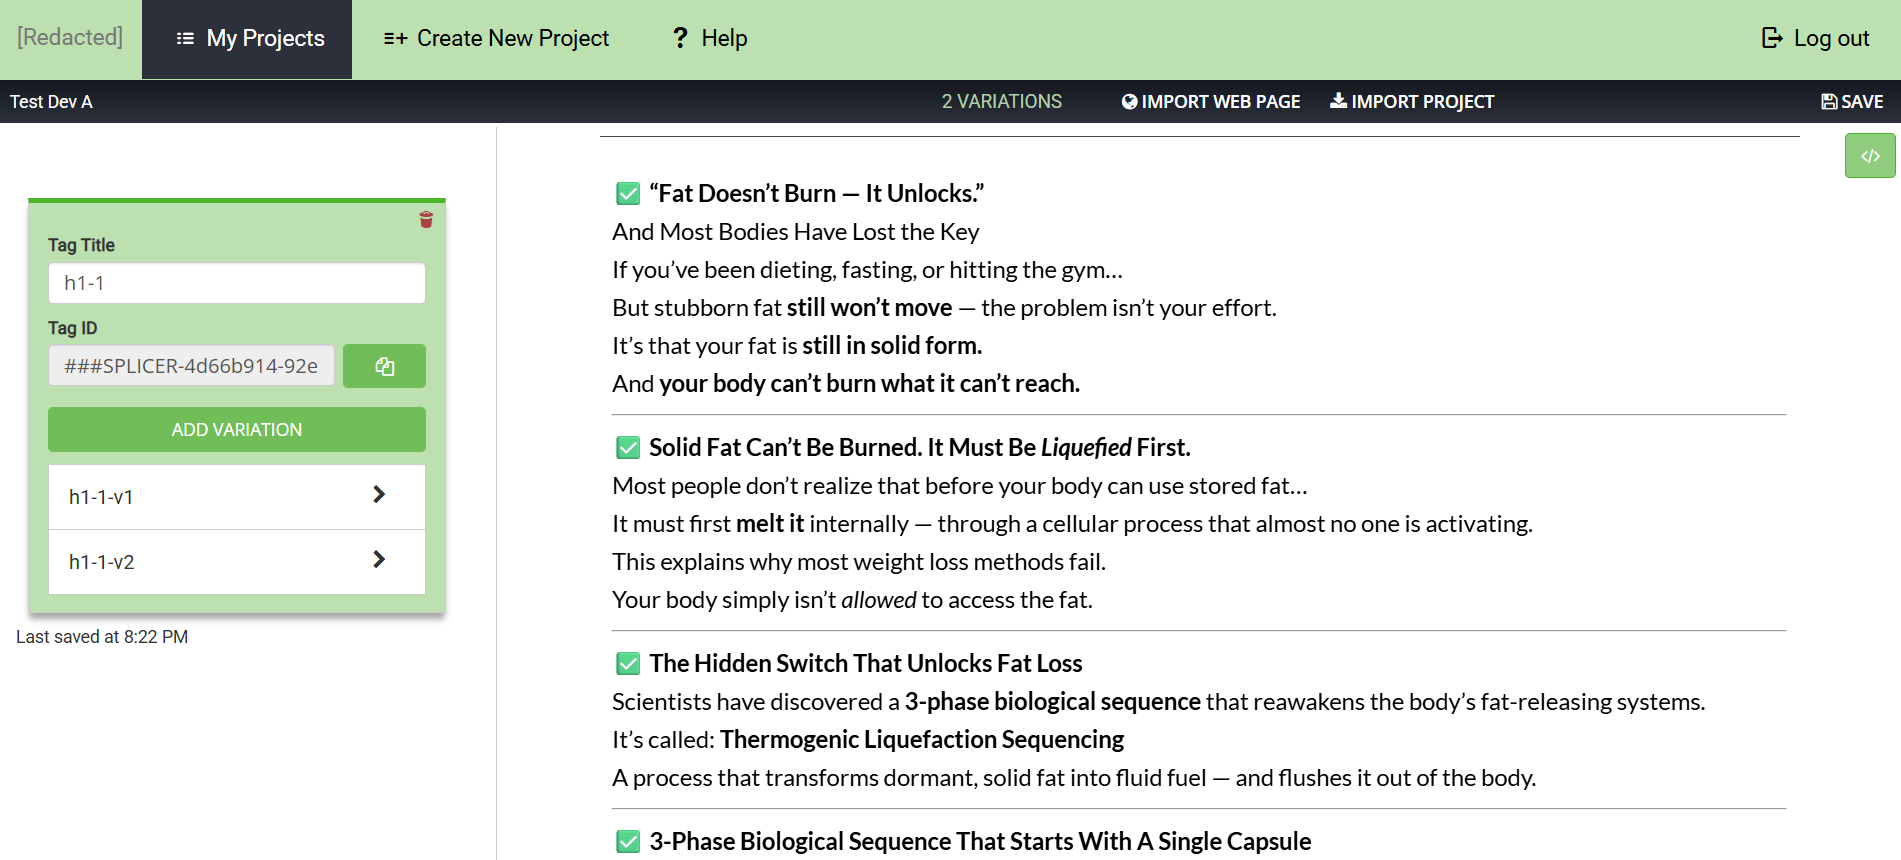The width and height of the screenshot is (1901, 860).
Task: Toggle checkbox beside The Hidden Switch heading
Action: (x=628, y=663)
